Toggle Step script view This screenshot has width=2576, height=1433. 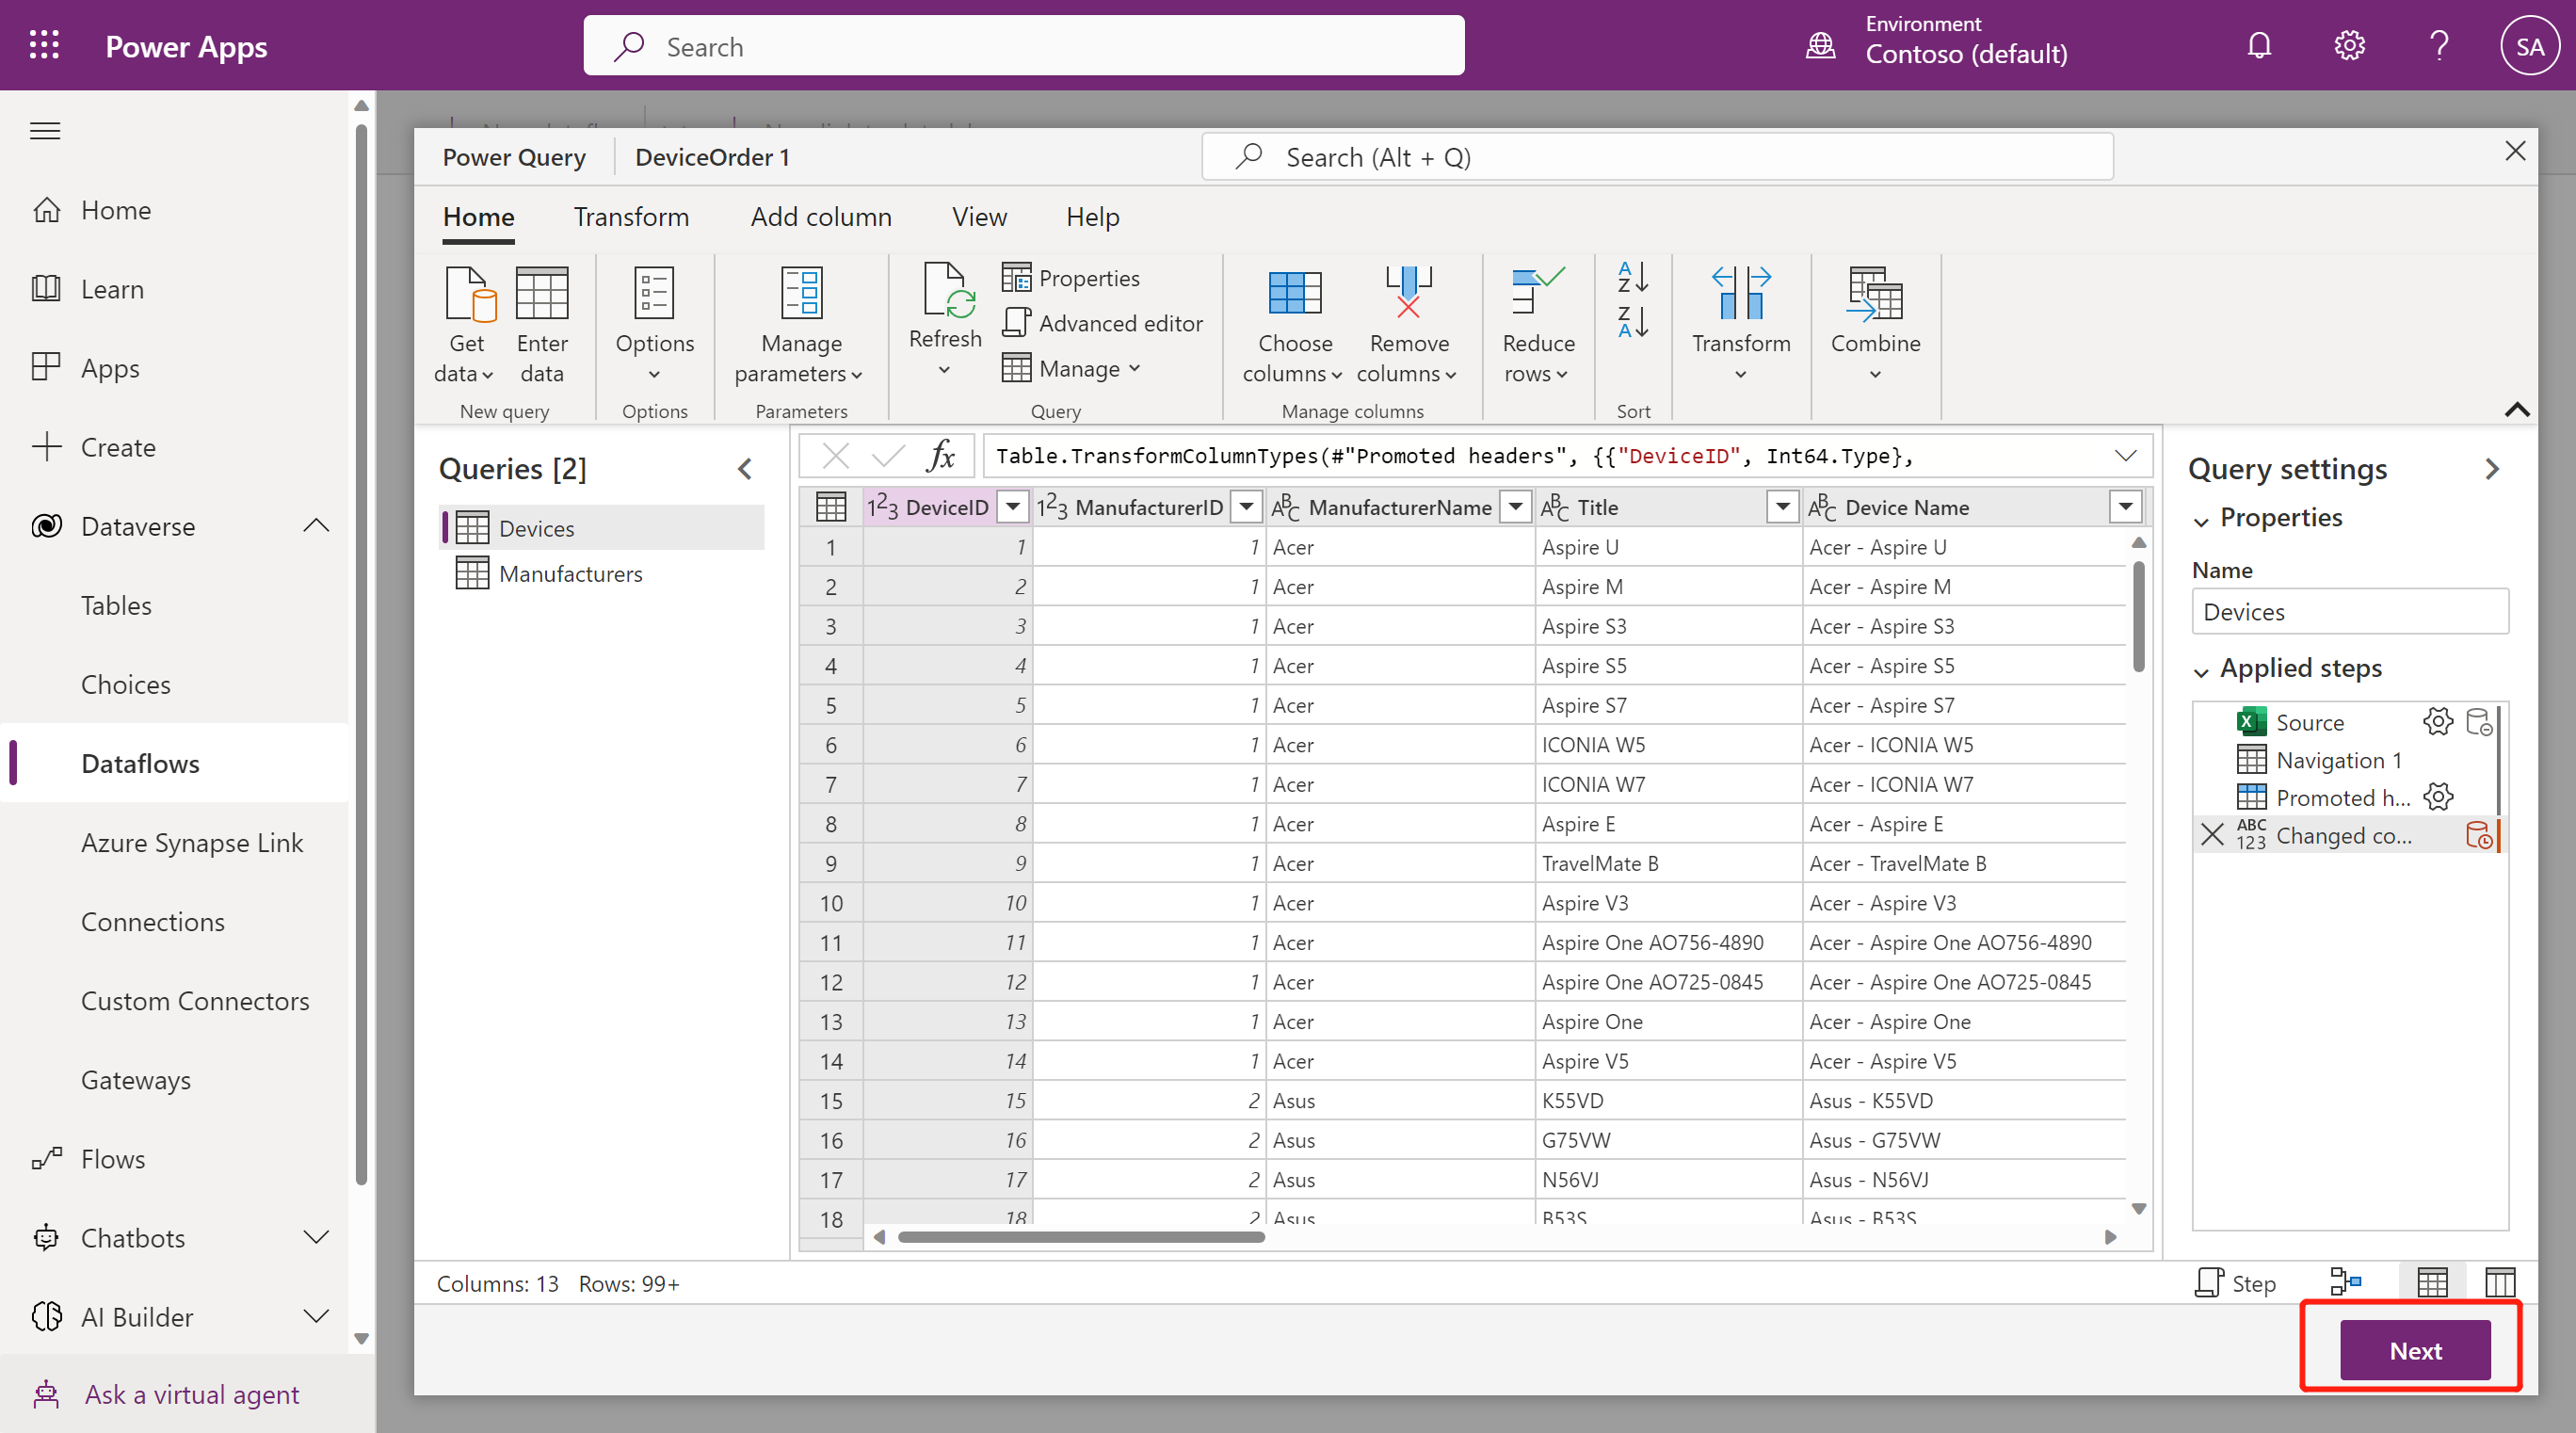tap(2235, 1282)
